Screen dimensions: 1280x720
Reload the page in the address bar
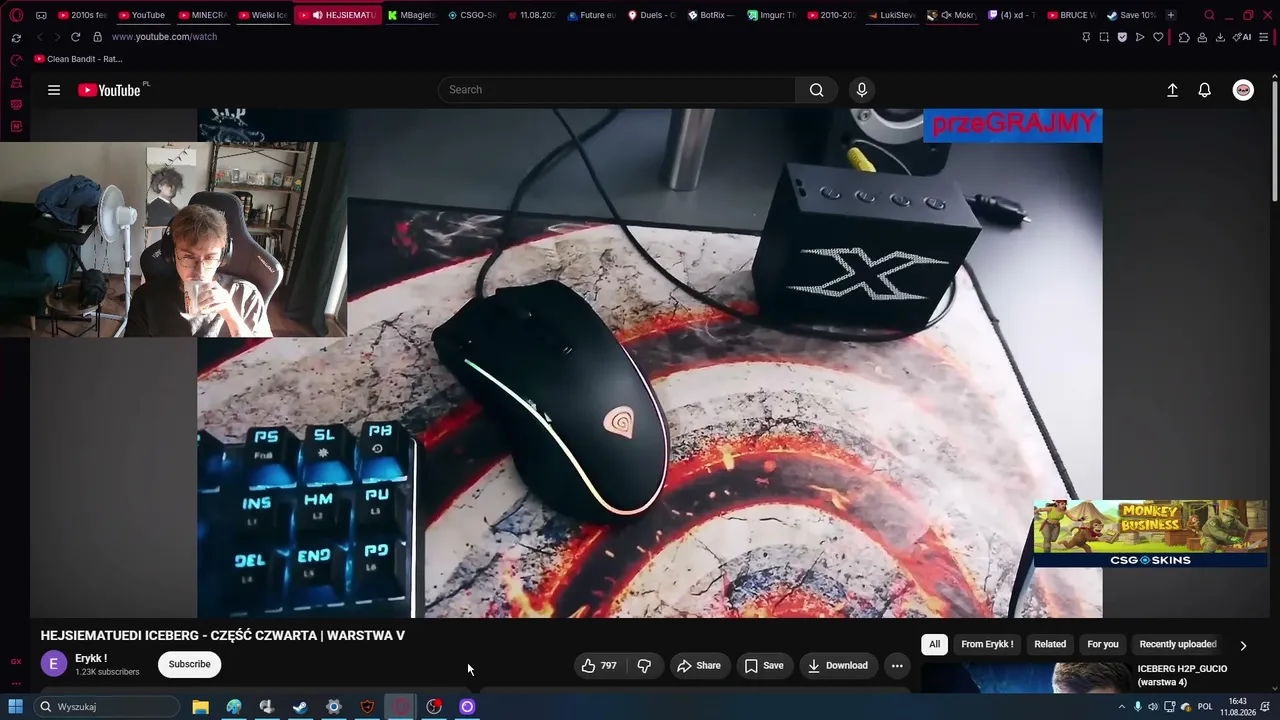tap(75, 37)
